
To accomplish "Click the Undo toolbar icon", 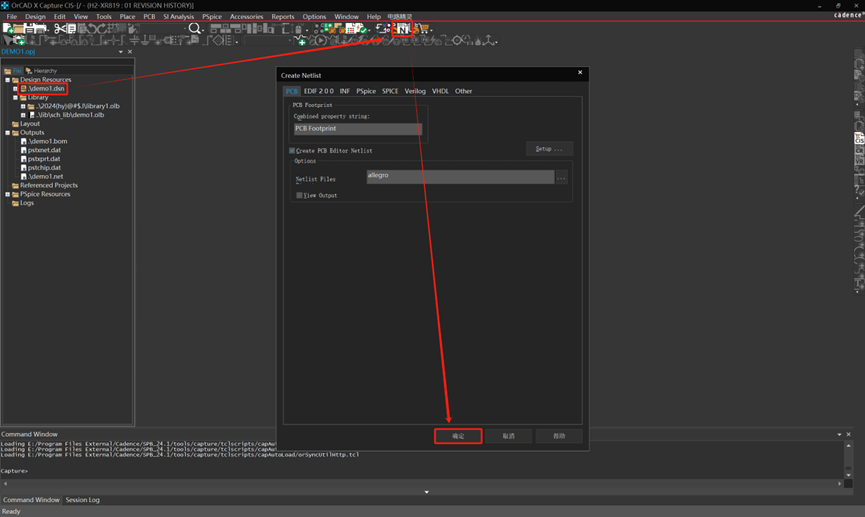I will (92, 28).
